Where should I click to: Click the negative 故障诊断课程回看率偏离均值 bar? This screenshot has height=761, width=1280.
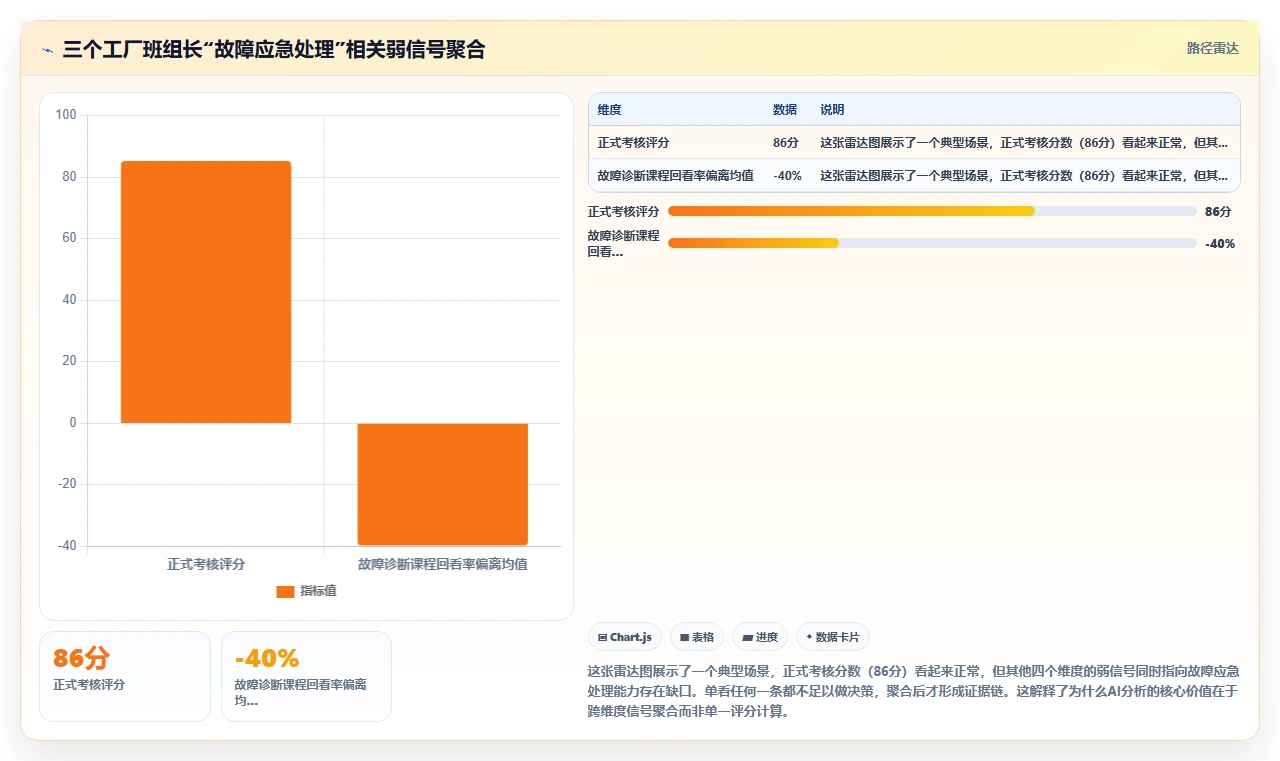point(443,484)
